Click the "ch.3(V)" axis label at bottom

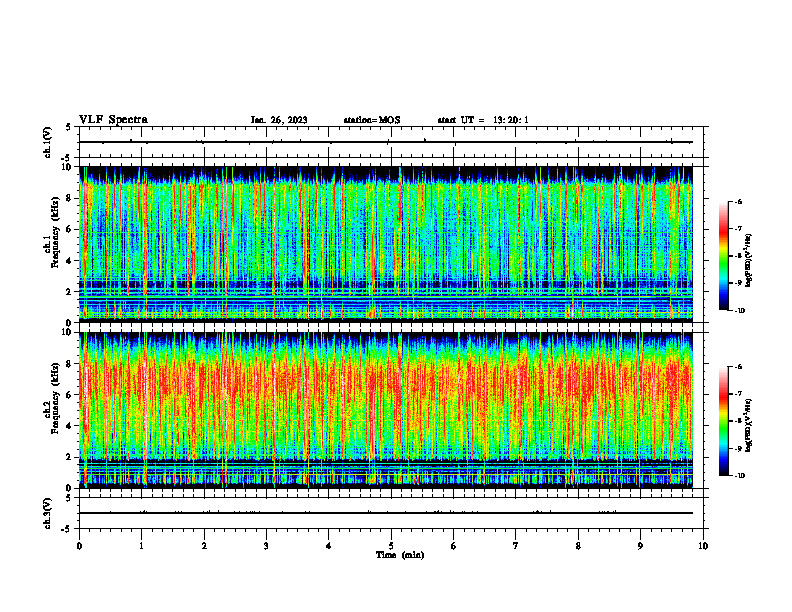(48, 513)
